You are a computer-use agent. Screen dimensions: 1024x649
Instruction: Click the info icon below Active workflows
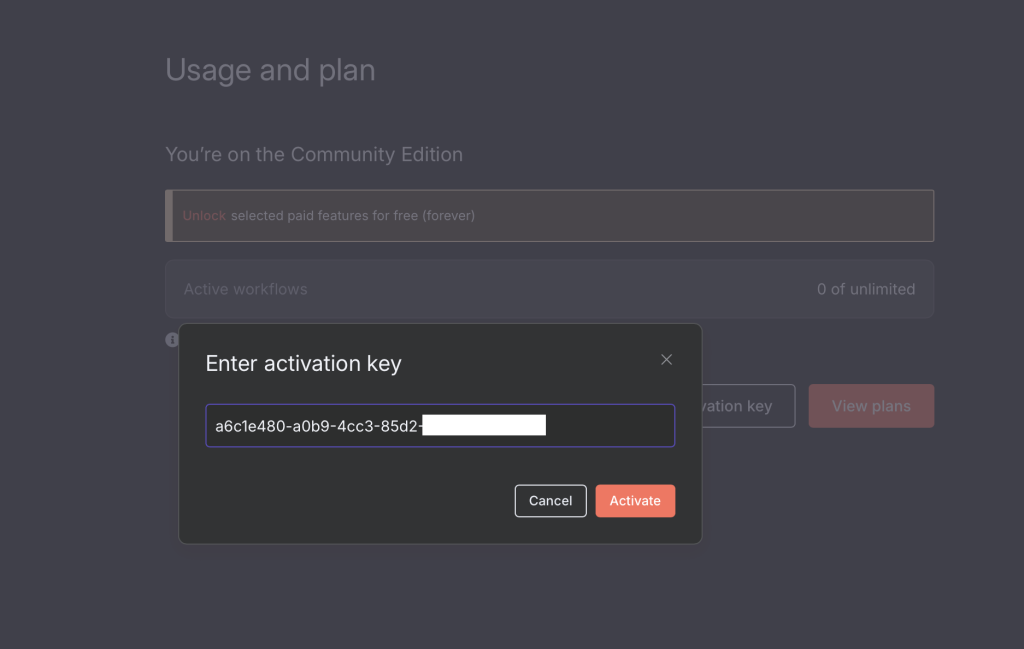pos(172,340)
